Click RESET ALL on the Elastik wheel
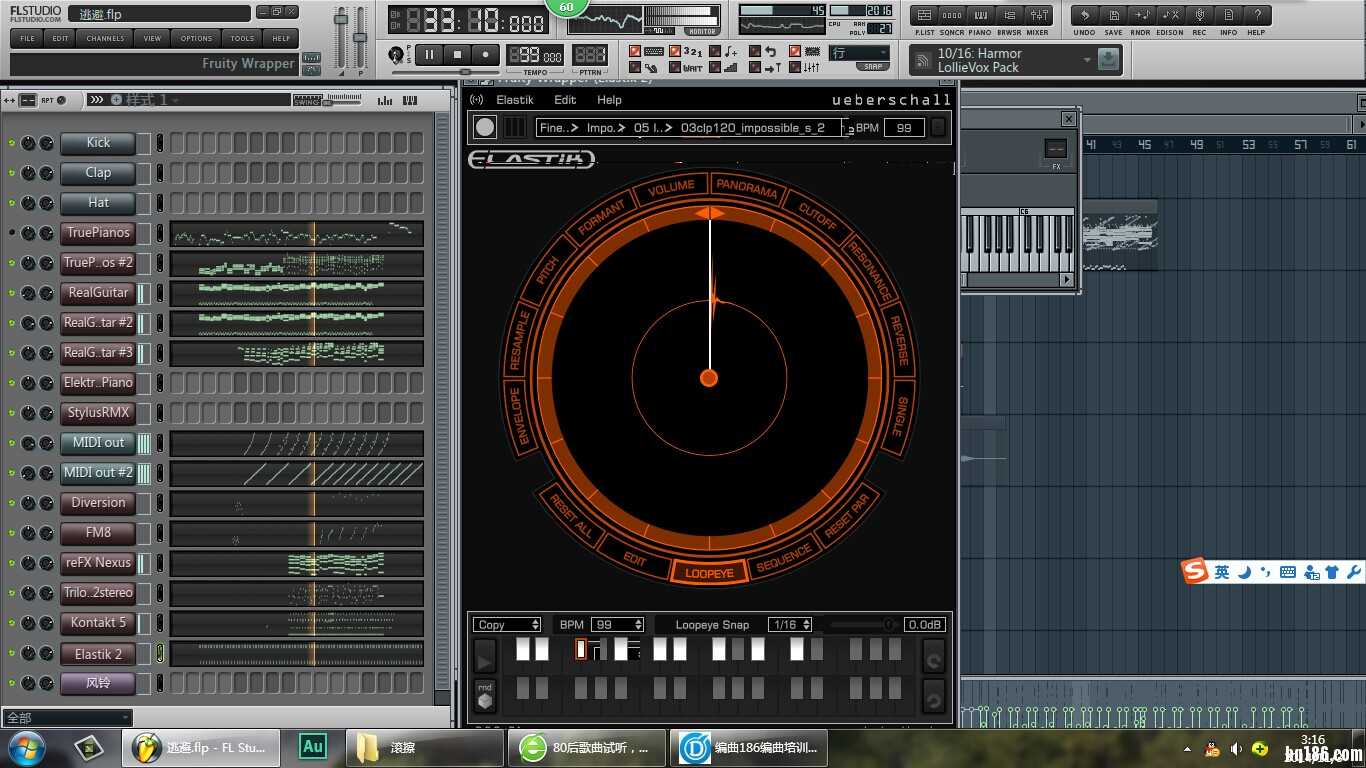 (x=571, y=517)
